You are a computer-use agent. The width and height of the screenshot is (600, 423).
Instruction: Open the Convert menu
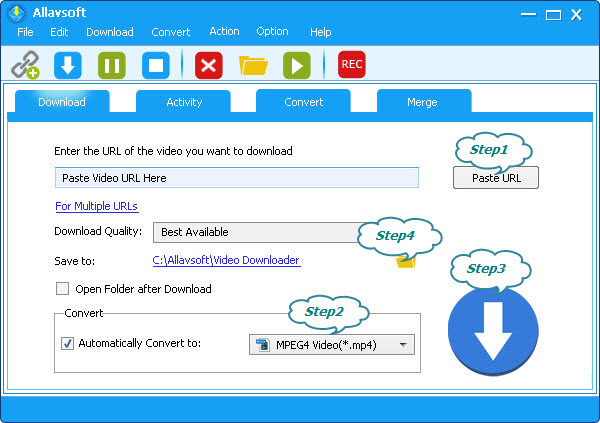(171, 32)
